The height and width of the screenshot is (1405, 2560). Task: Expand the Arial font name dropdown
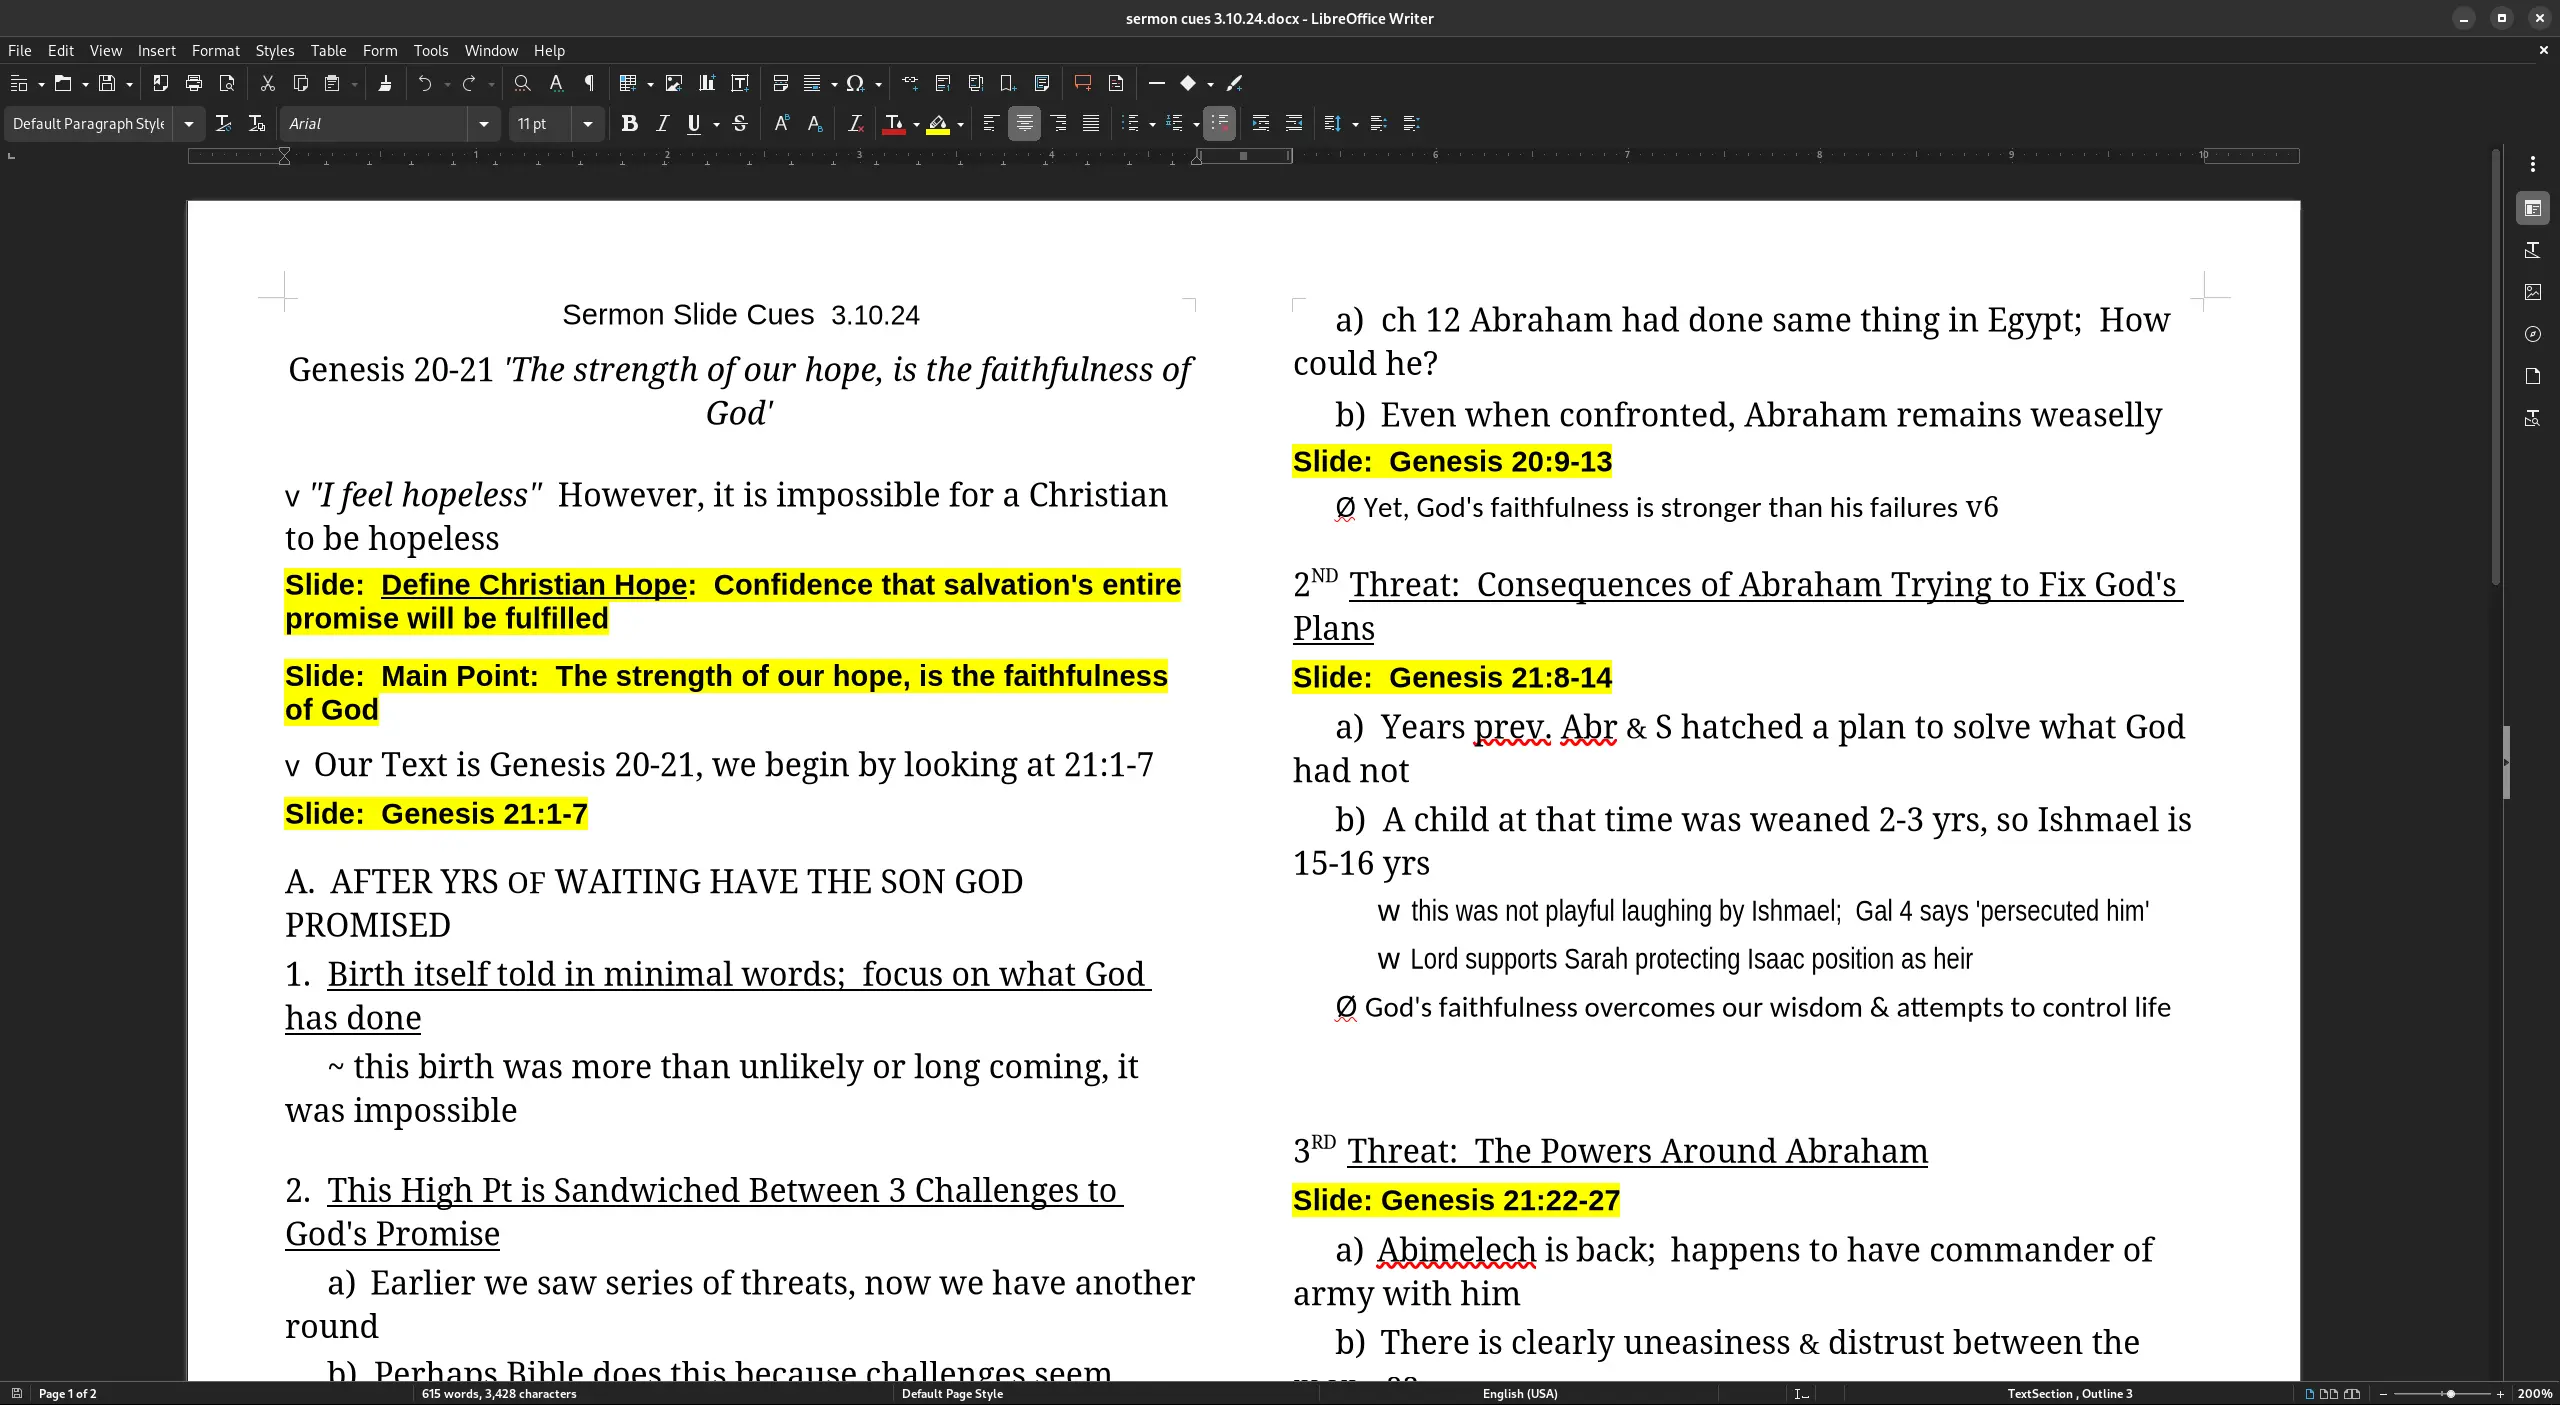tap(484, 124)
